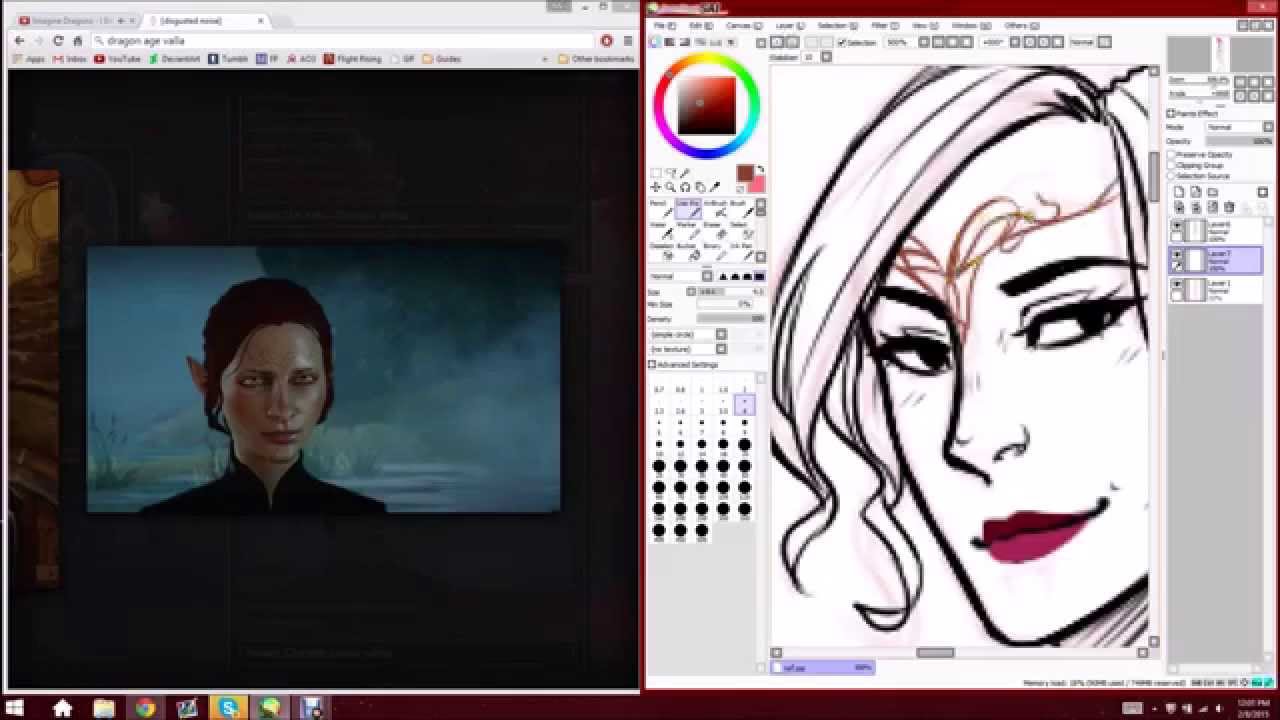Pick the rotate view tool
1280x720 pixels.
click(686, 187)
